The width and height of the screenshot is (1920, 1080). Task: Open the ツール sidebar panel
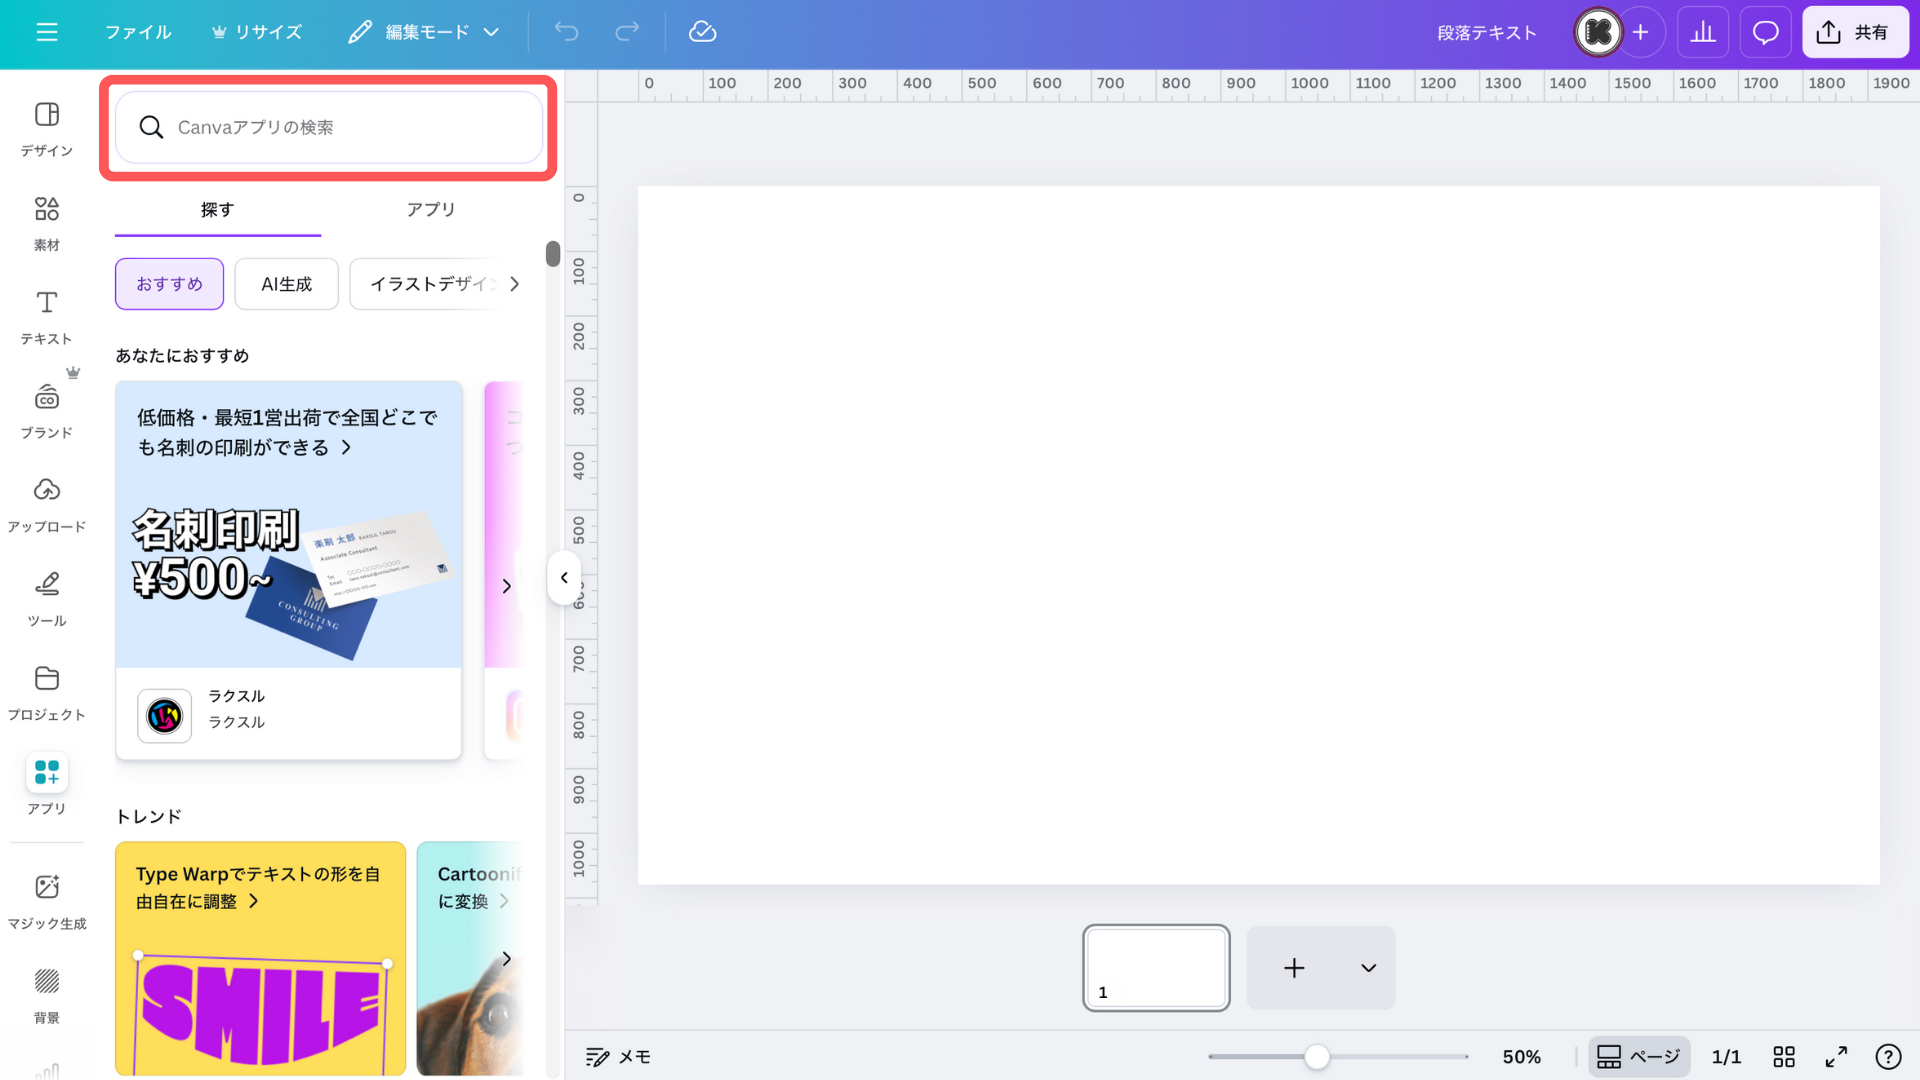[47, 599]
